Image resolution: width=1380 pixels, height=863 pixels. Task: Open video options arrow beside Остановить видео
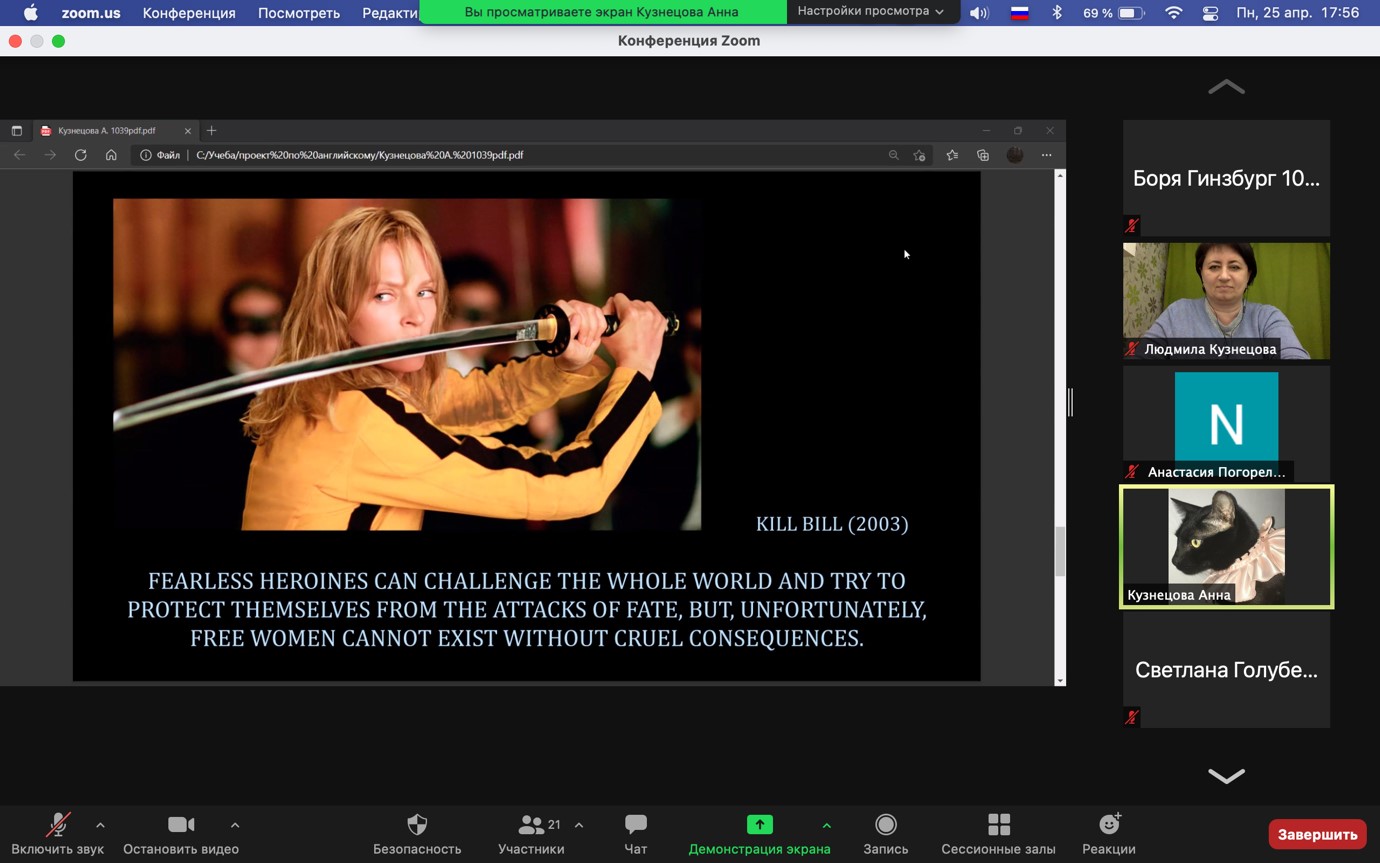235,825
